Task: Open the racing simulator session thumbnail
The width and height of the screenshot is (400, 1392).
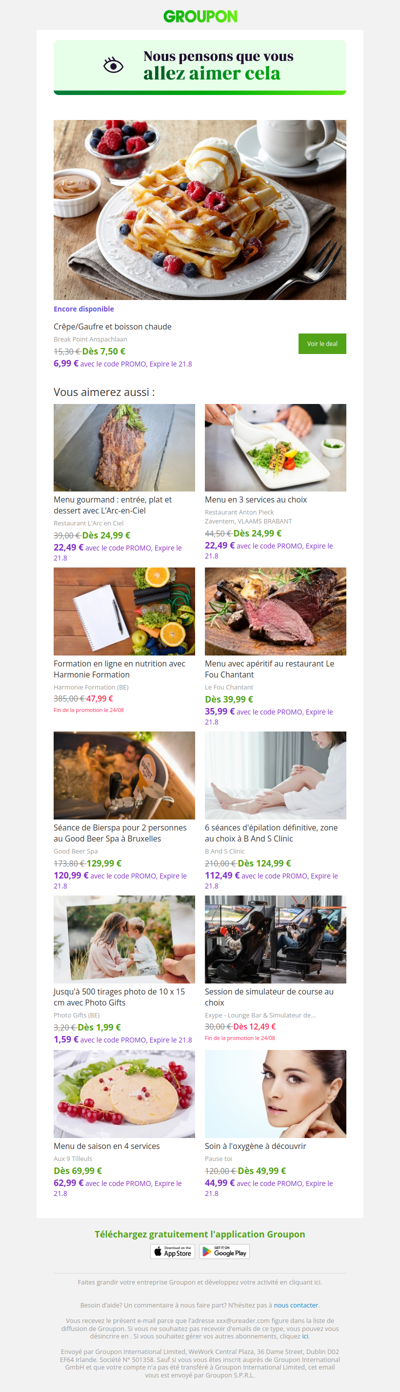Action: pos(275,940)
